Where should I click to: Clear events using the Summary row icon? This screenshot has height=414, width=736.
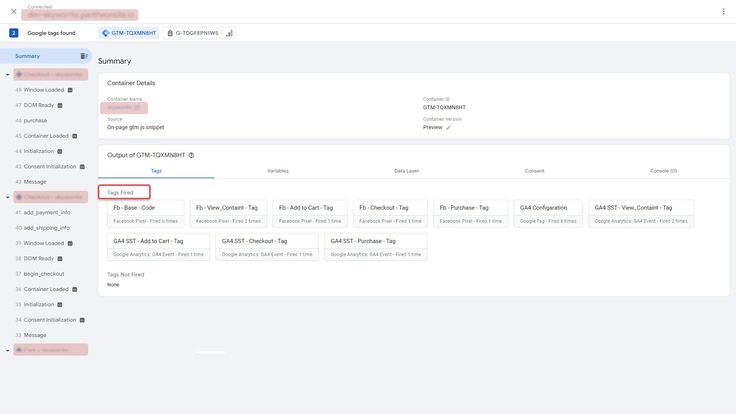(x=84, y=56)
